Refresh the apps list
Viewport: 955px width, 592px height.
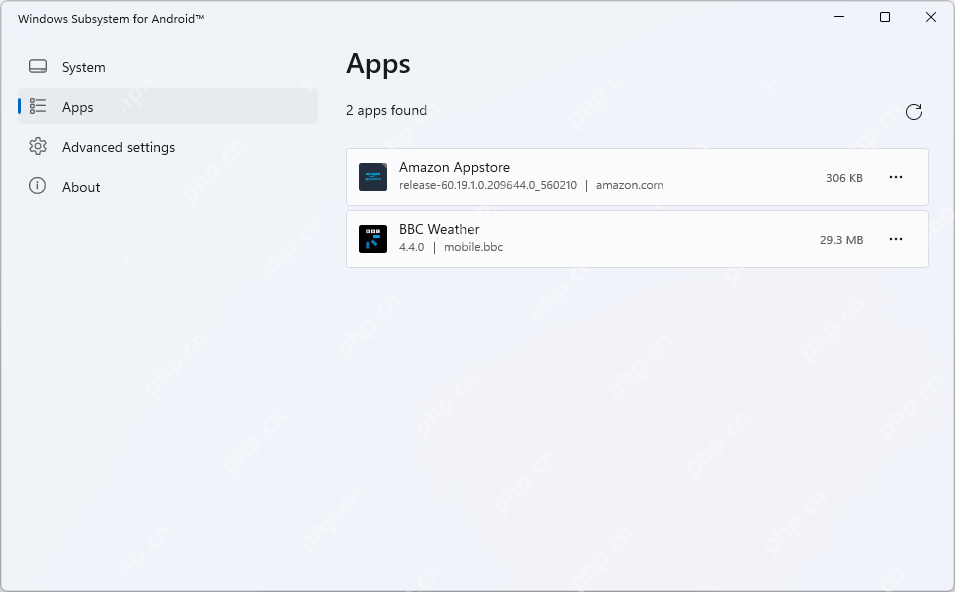coord(914,111)
